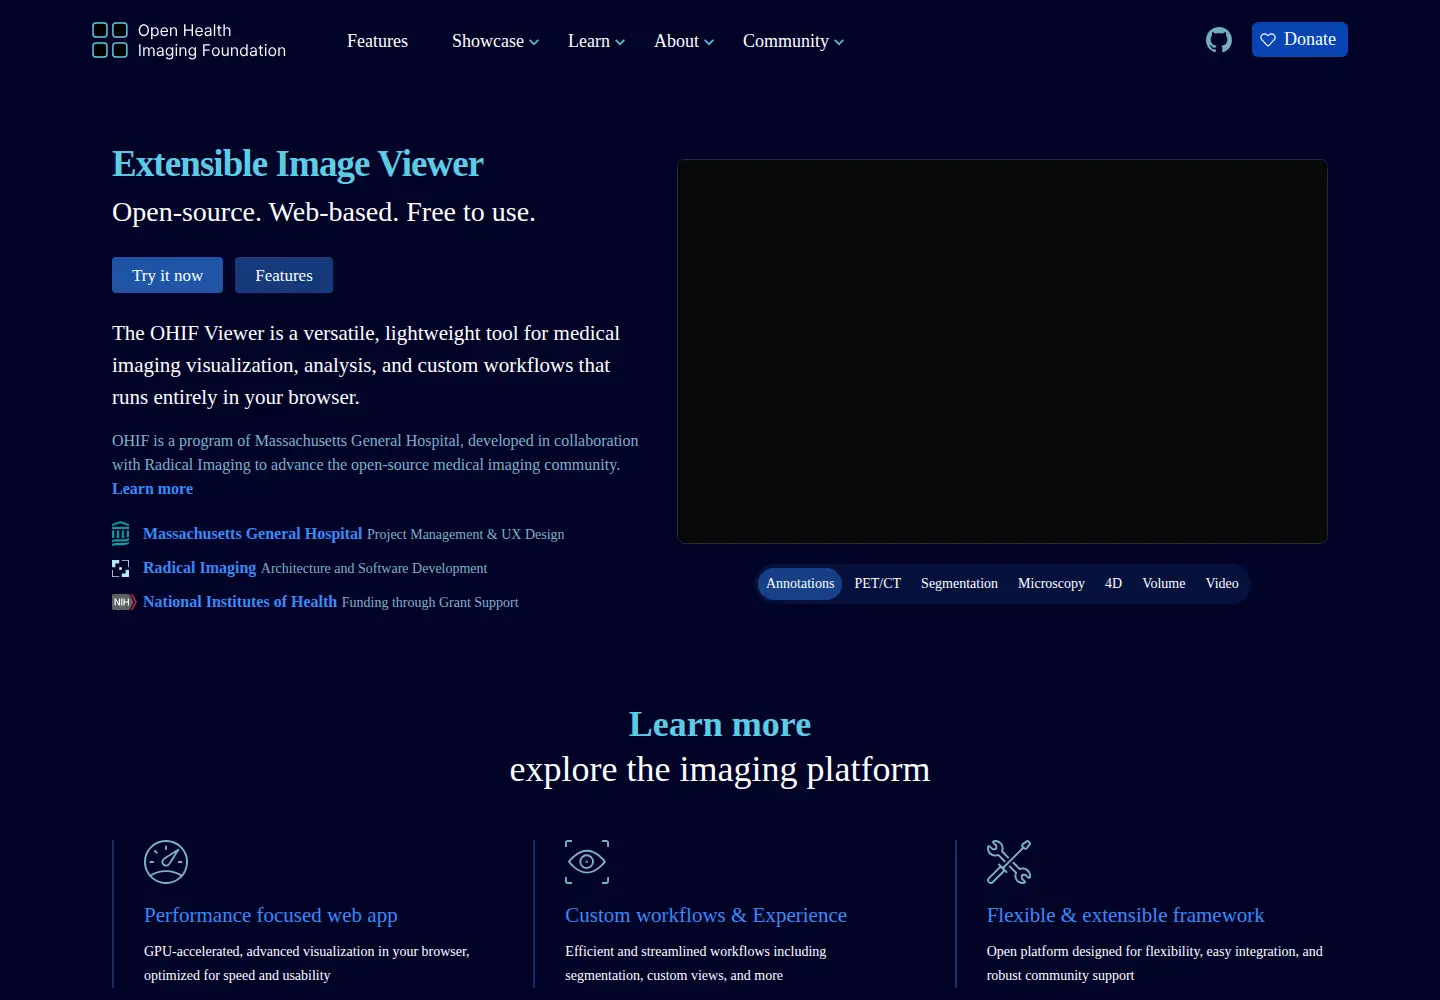This screenshot has width=1440, height=1000.
Task: Click 'Architecture and Software Development' text
Action: [374, 569]
